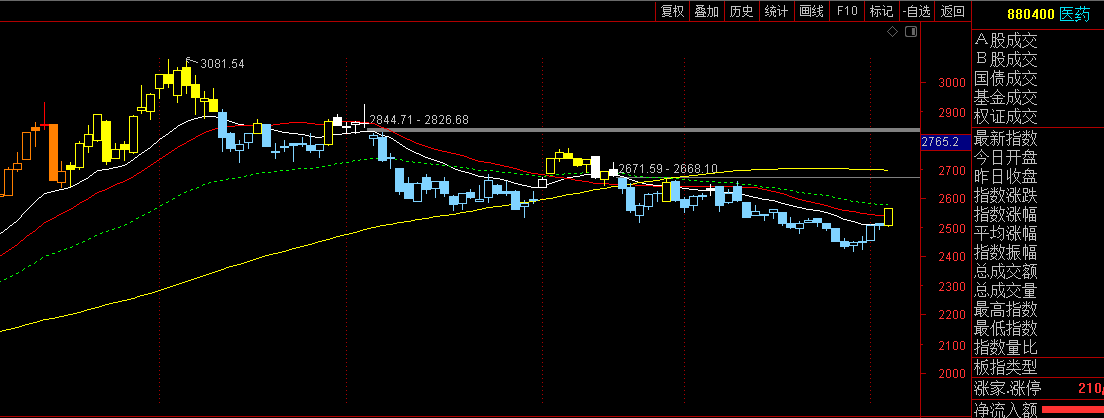This screenshot has width=1104, height=418.
Task: Click the latest yellow candlestick on the chart
Action: tap(888, 216)
